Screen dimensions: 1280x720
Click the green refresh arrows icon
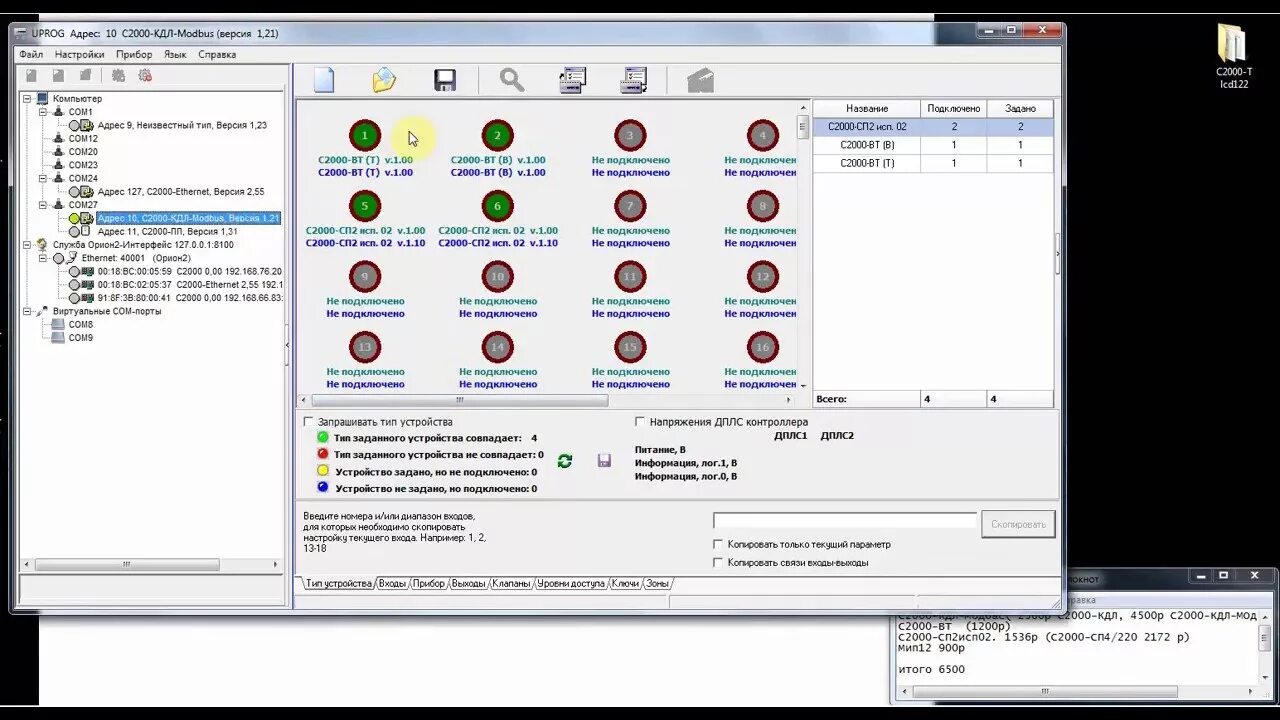pos(565,461)
